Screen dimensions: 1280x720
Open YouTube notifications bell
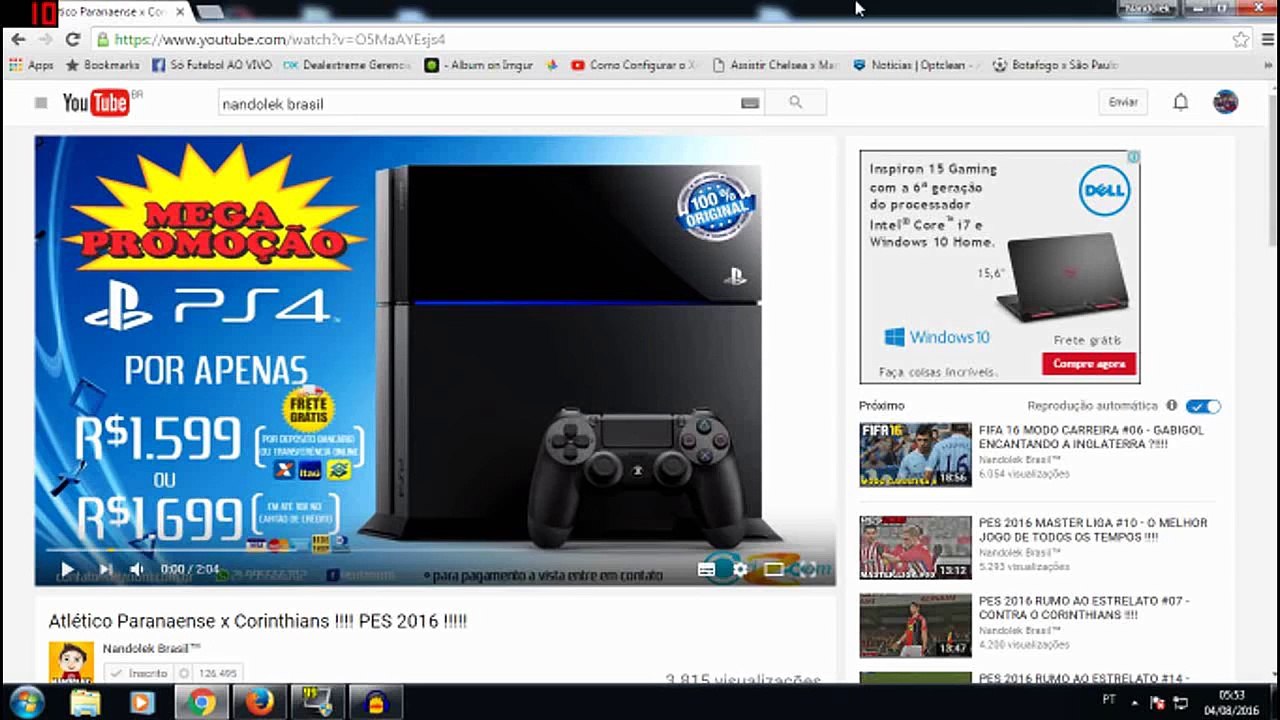point(1181,102)
